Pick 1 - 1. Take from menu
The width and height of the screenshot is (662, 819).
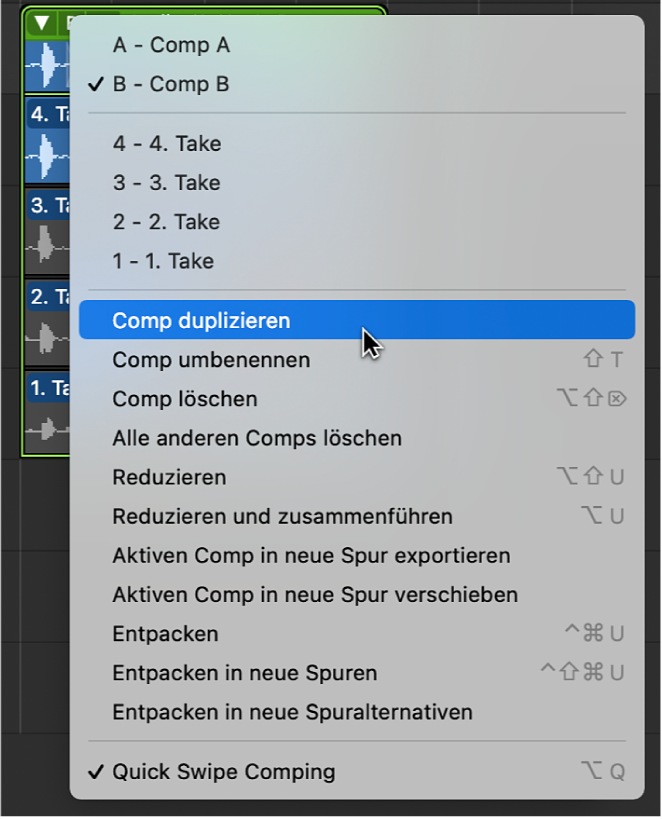163,261
